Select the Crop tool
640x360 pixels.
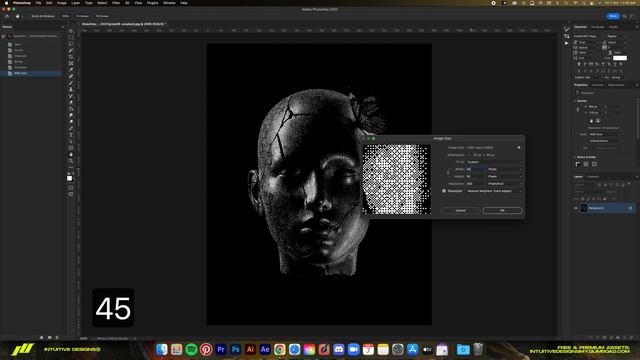[71, 57]
